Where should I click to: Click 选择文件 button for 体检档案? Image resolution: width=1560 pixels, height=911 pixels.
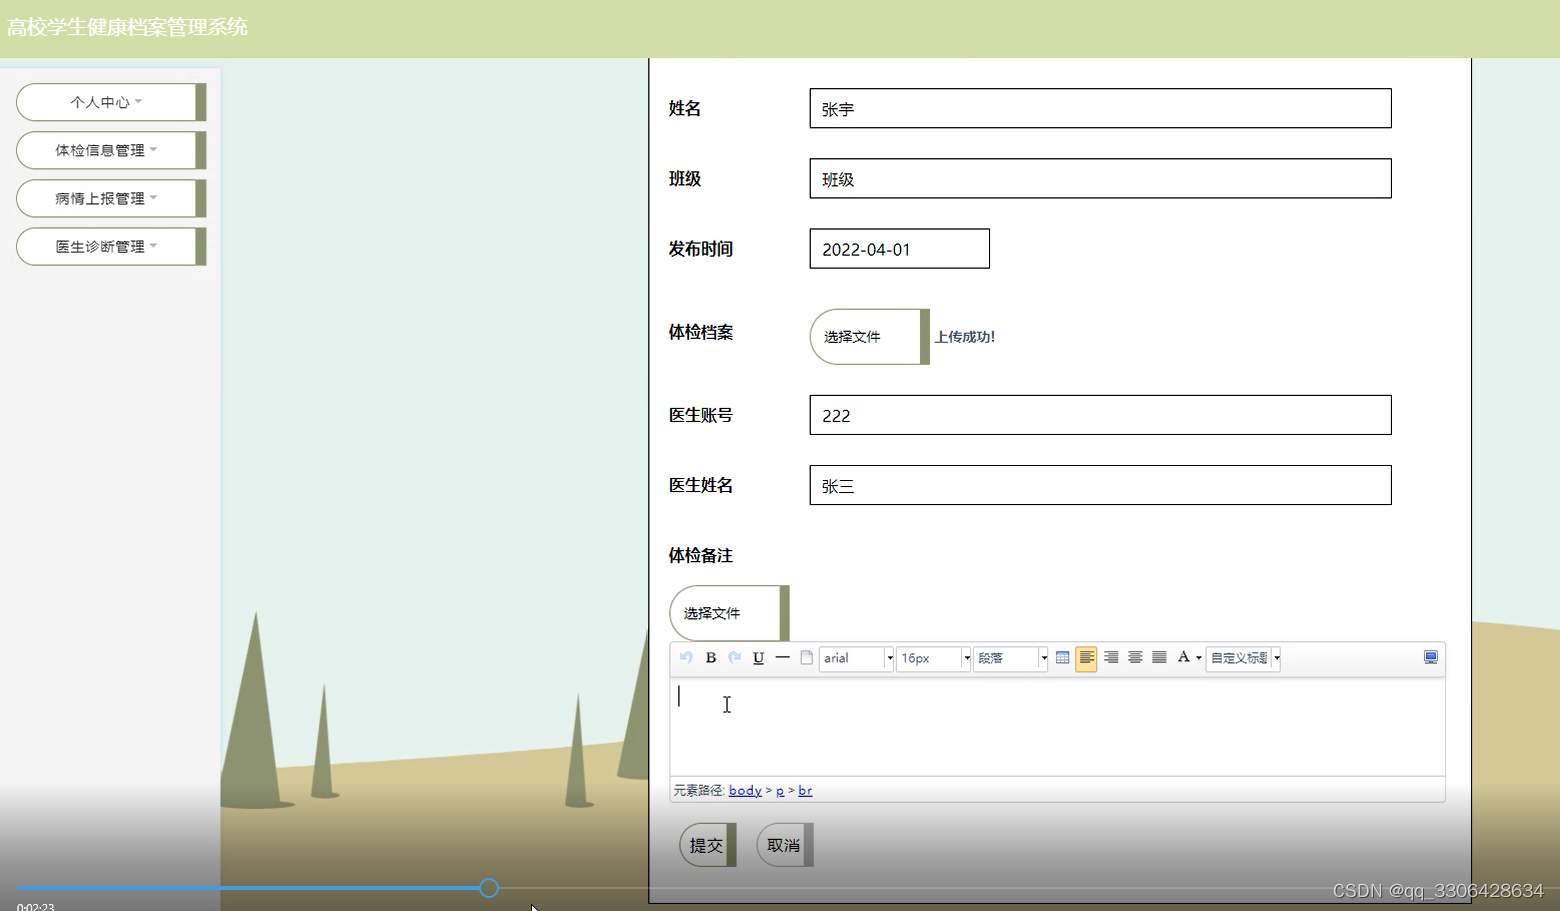[869, 337]
